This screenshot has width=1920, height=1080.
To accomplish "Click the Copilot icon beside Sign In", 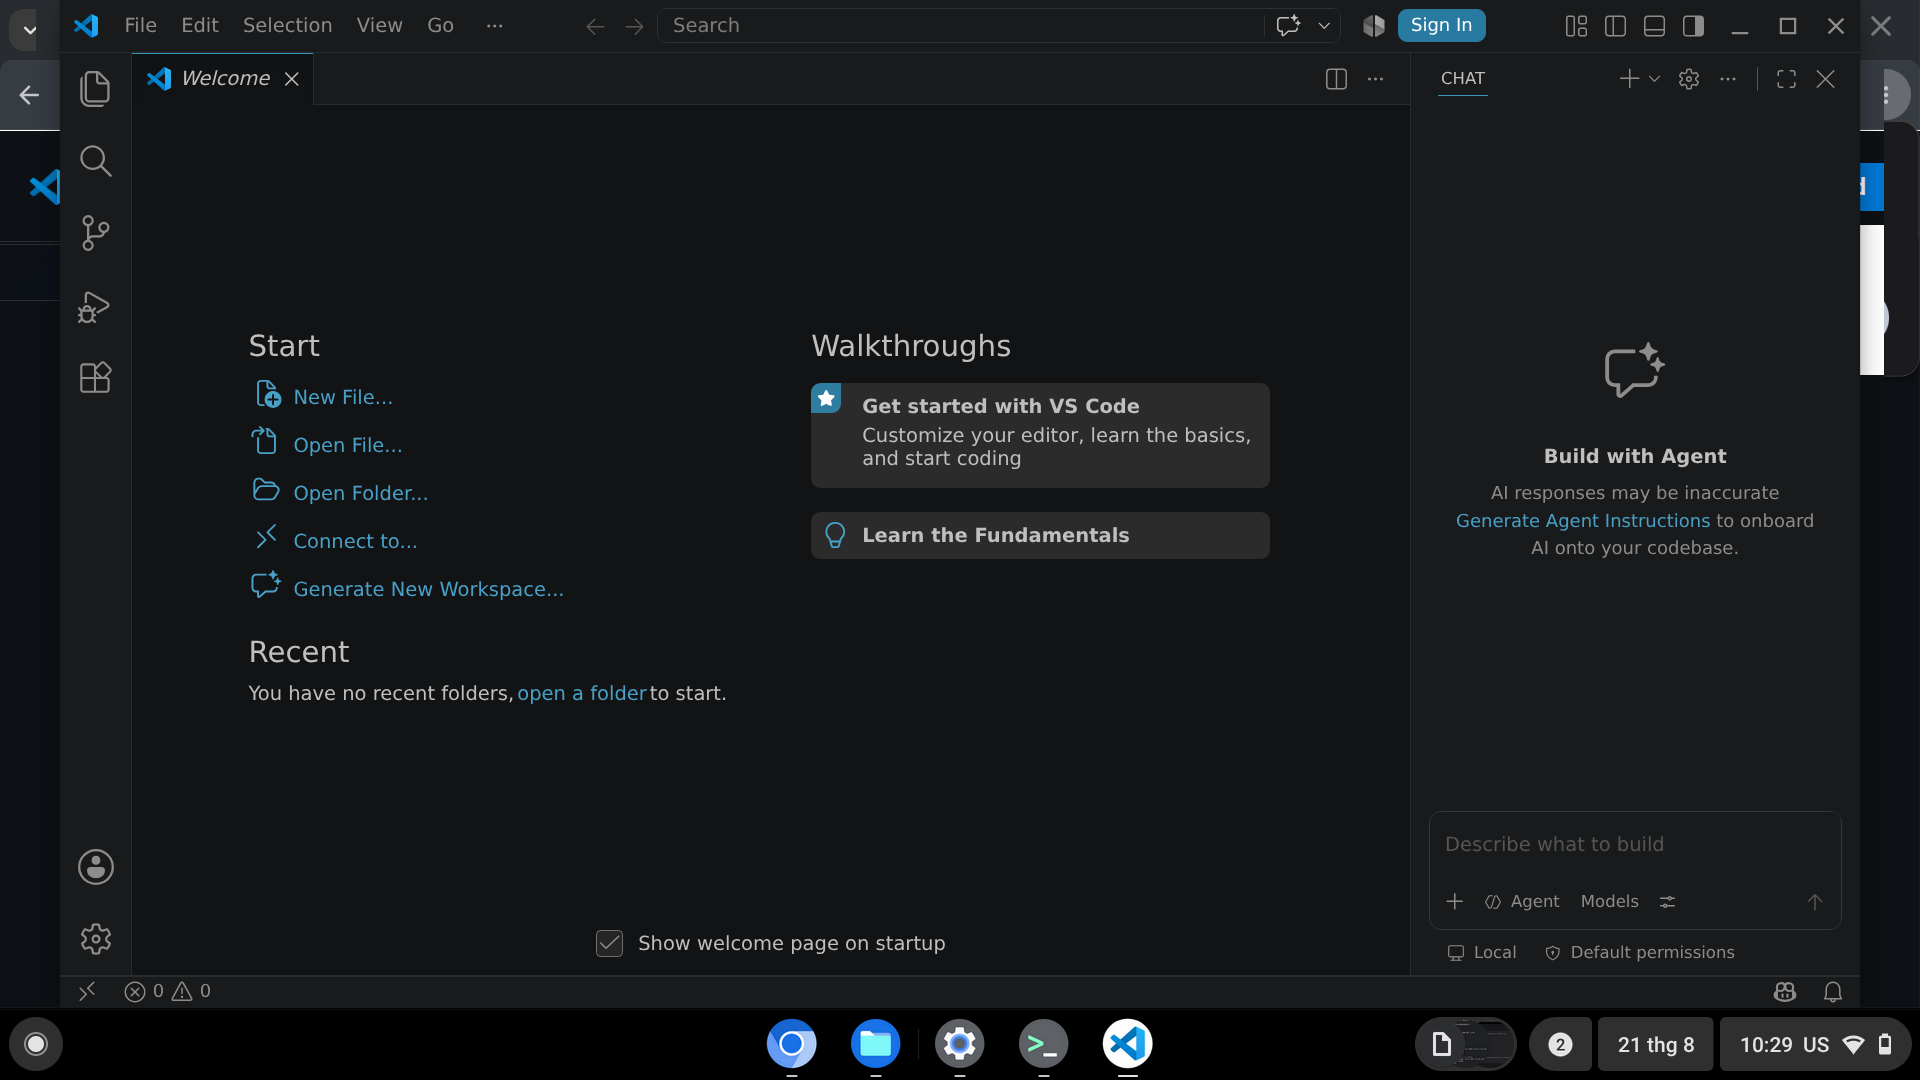I will pyautogui.click(x=1374, y=26).
